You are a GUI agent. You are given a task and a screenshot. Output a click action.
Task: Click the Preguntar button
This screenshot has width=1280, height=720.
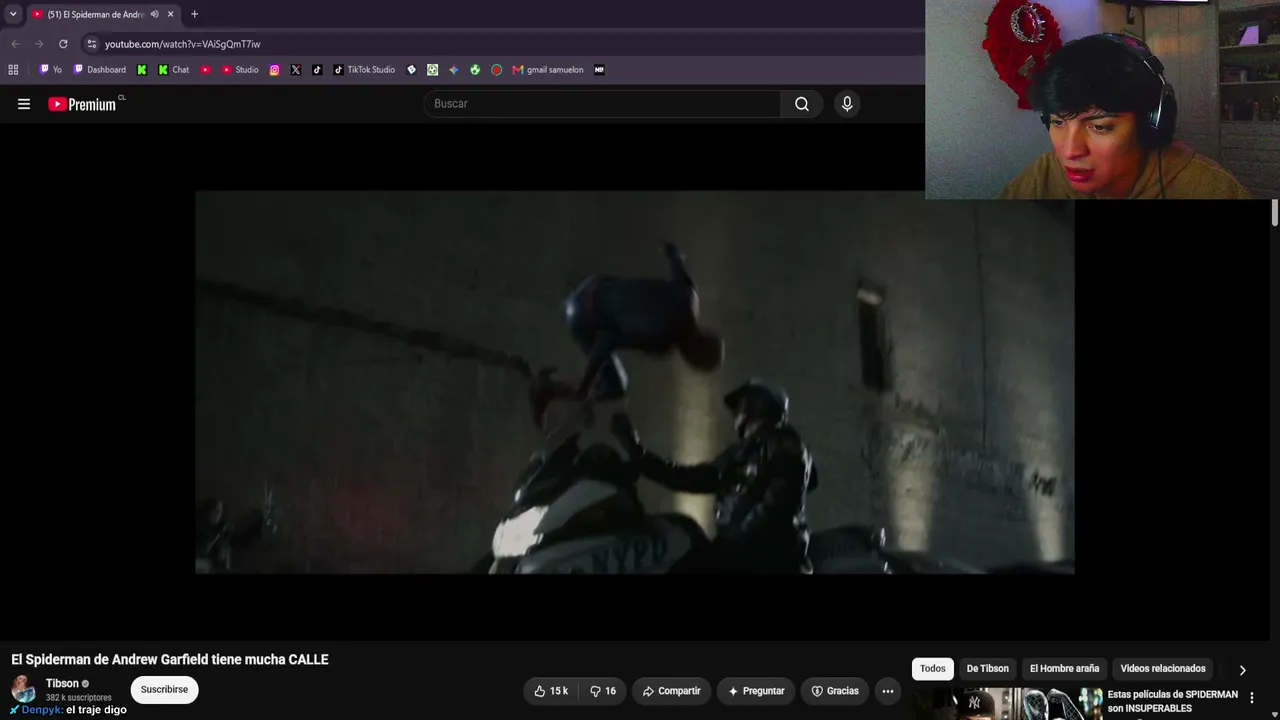tap(756, 691)
